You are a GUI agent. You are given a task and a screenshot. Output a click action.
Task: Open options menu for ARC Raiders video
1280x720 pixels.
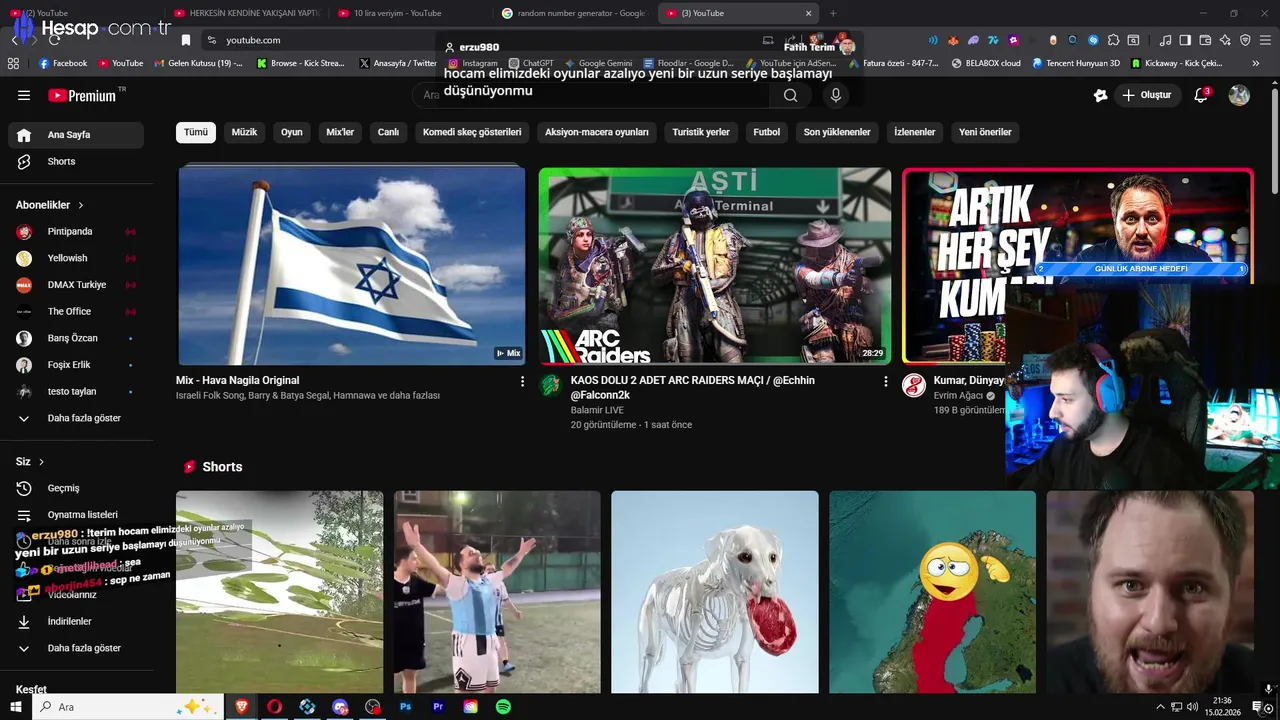tap(885, 381)
